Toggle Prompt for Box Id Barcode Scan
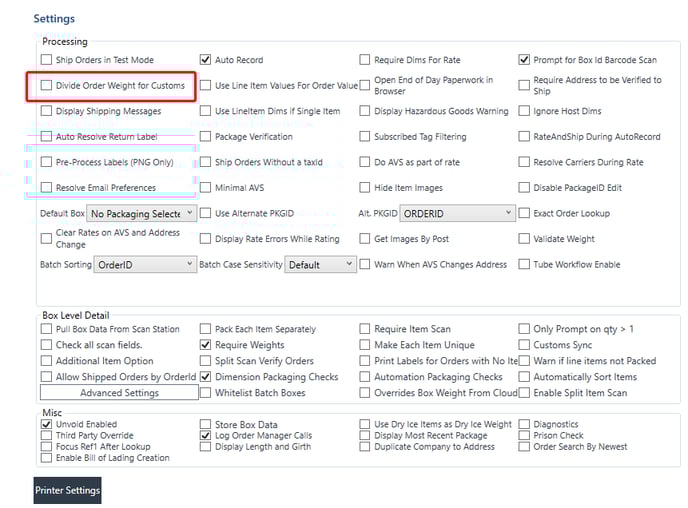Screen dimensions: 688x508 pyautogui.click(x=525, y=60)
